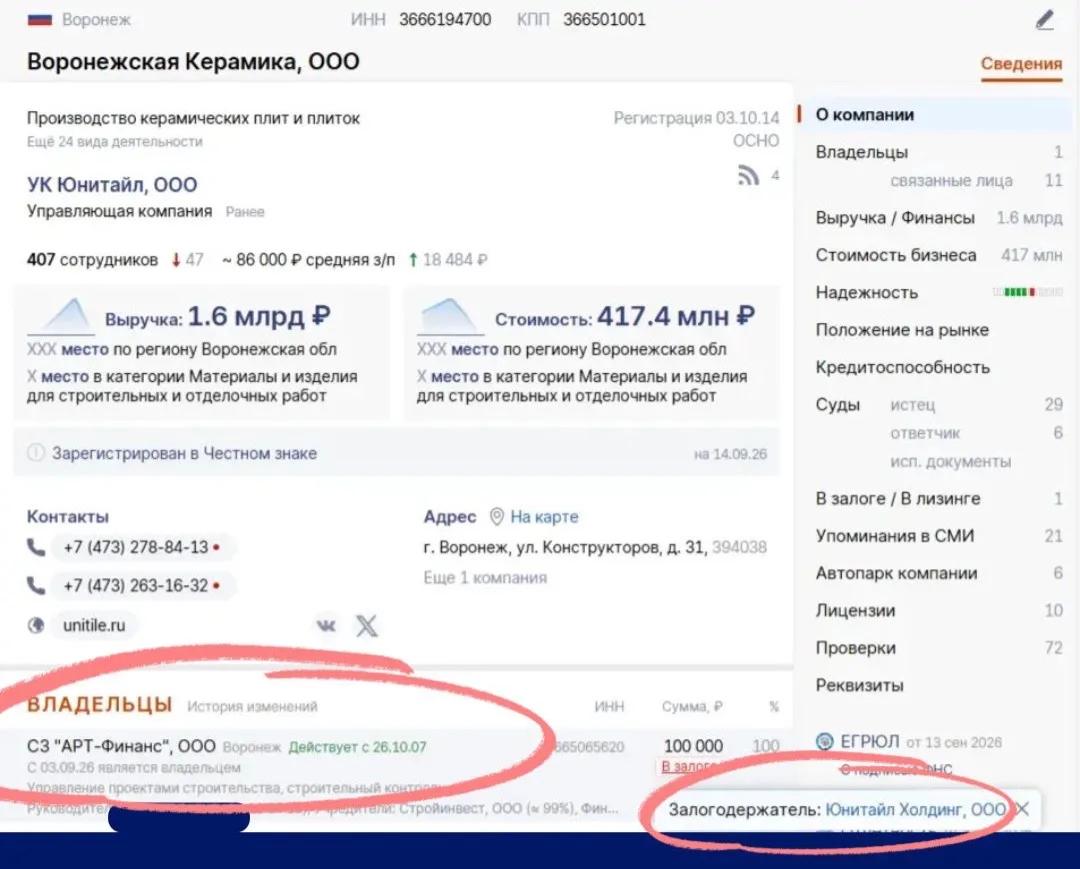
Task: Click Регистрация 03.10.14 text
Action: [696, 118]
